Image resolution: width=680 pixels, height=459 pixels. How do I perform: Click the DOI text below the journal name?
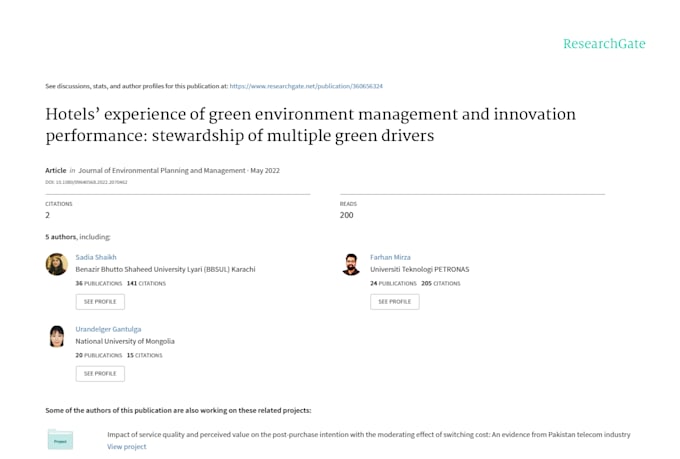click(86, 182)
